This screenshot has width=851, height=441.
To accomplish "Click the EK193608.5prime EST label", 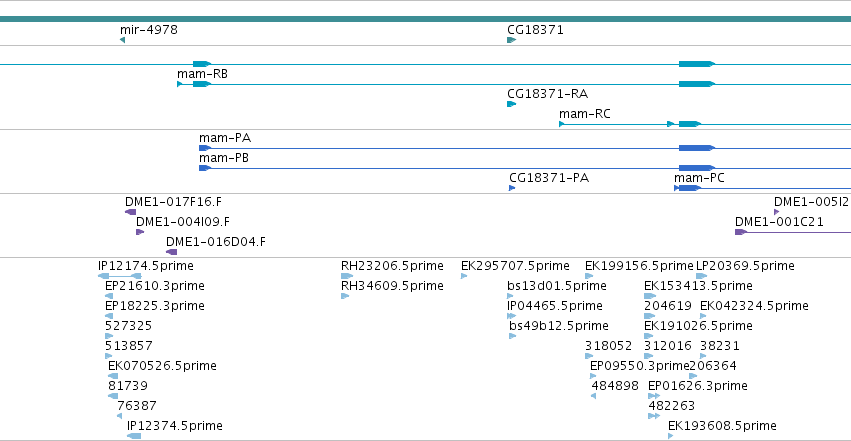I will (722, 426).
